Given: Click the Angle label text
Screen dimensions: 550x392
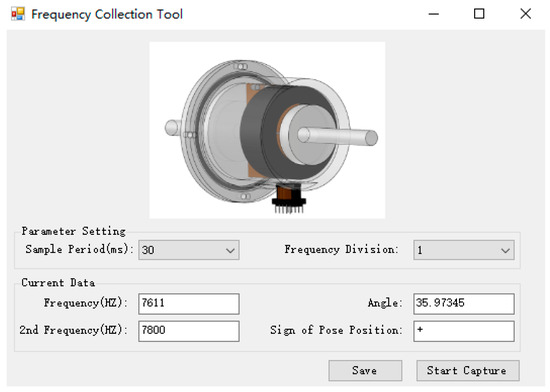Looking at the screenshot, I should [385, 303].
